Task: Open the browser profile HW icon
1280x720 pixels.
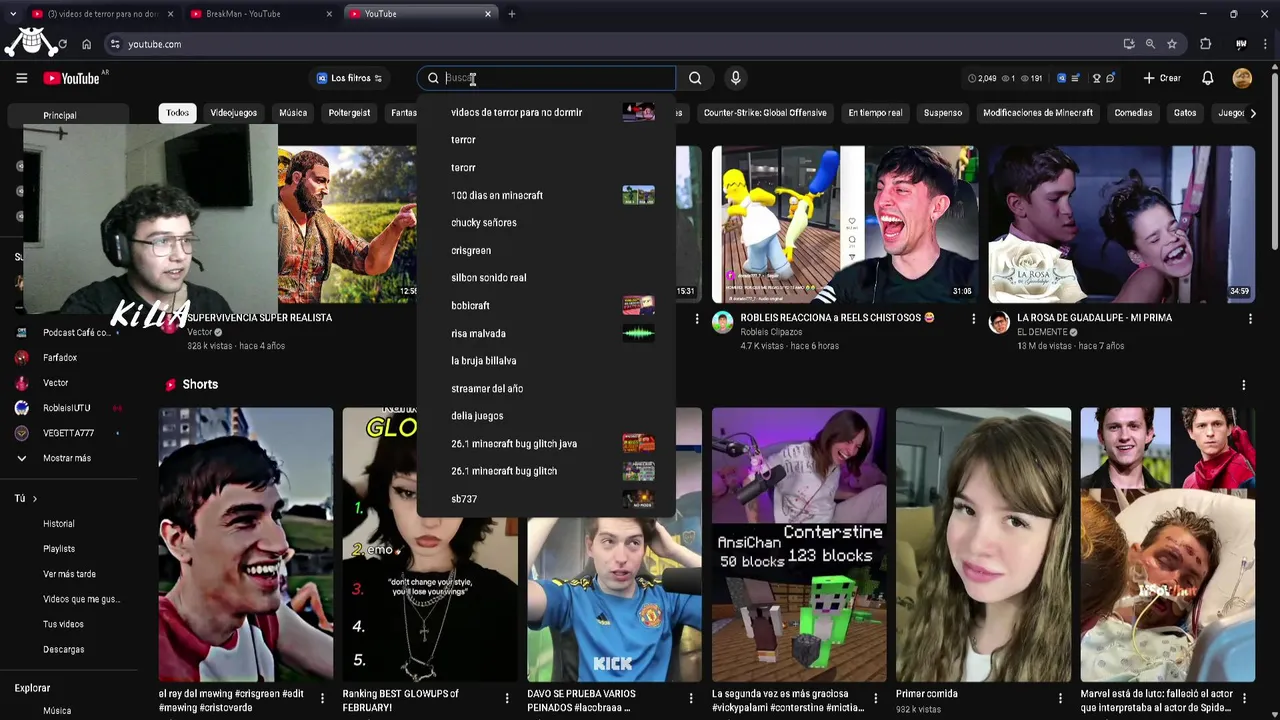Action: (x=1241, y=44)
